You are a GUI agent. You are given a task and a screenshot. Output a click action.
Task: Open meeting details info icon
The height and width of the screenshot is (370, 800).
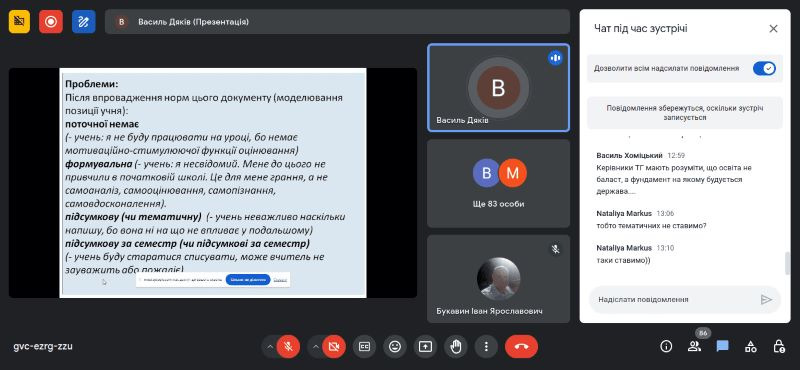(x=666, y=347)
